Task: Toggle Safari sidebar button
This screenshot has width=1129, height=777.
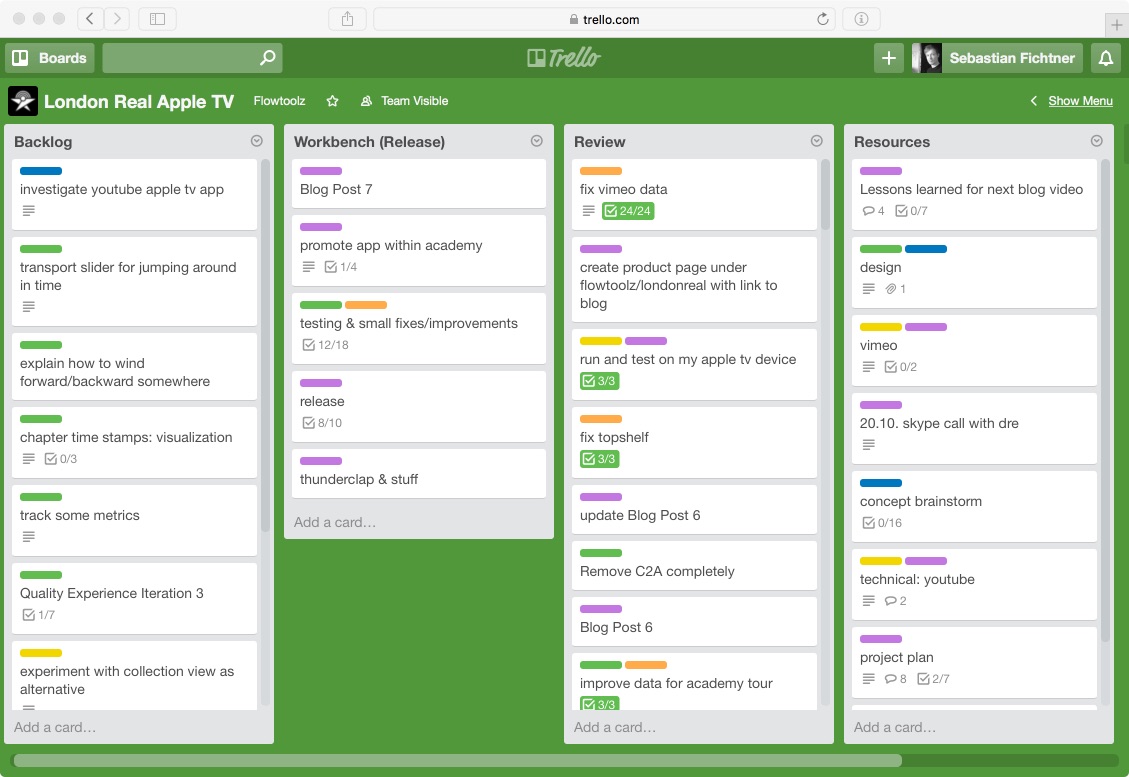Action: (157, 19)
